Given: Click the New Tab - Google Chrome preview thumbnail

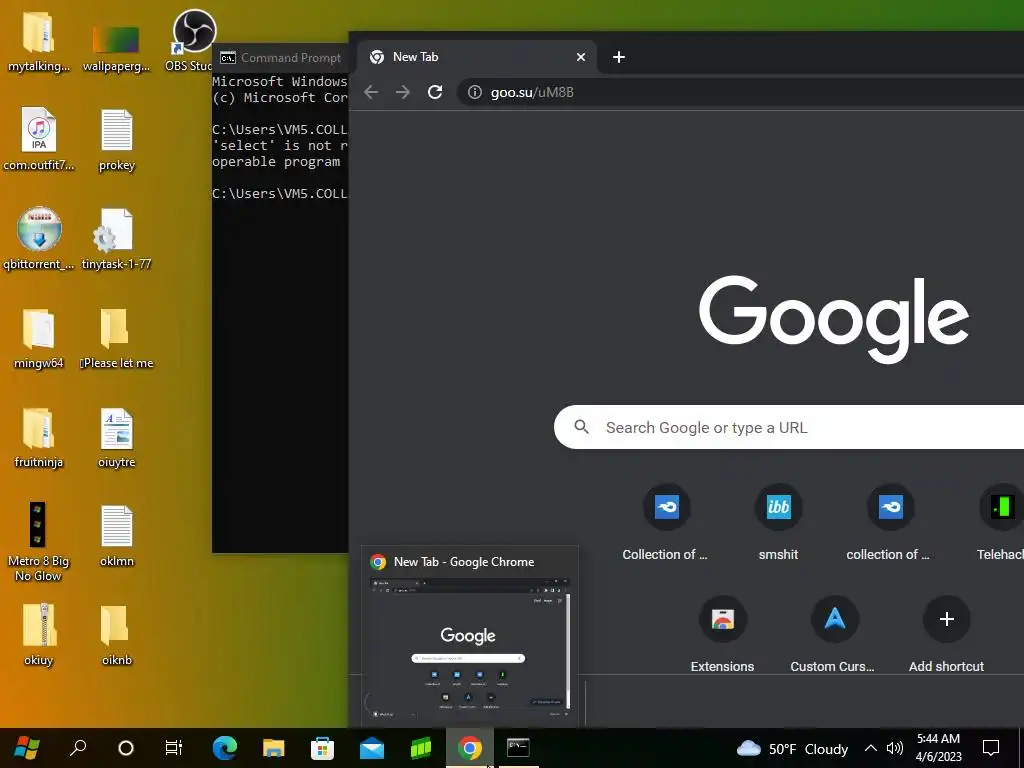Looking at the screenshot, I should click(x=469, y=636).
